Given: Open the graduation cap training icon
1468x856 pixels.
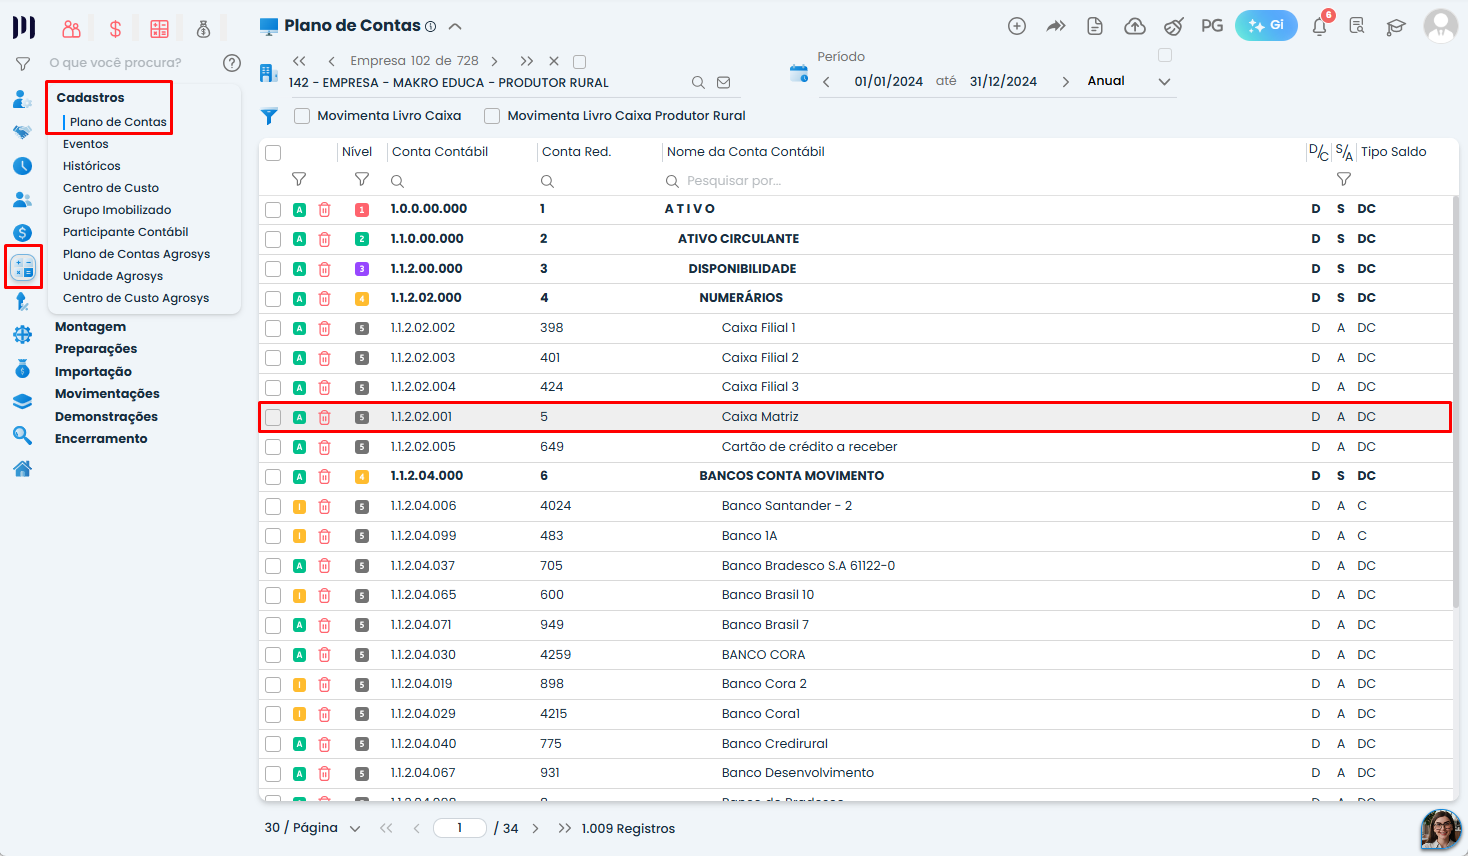Looking at the screenshot, I should coord(1395,27).
